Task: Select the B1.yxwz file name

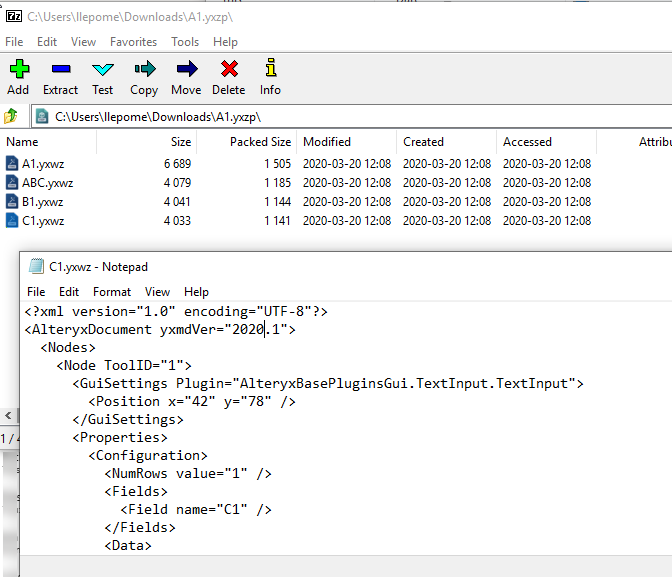Action: pos(42,201)
